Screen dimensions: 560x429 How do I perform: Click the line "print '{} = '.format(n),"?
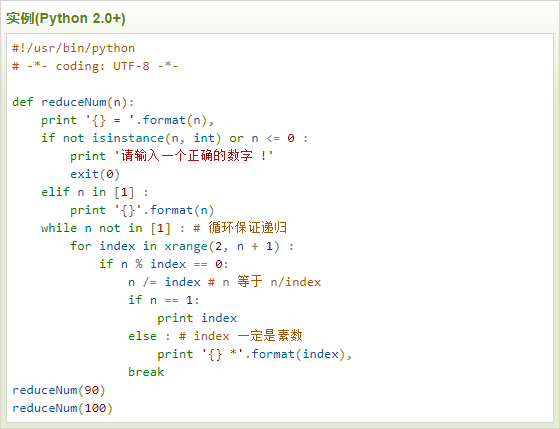pos(128,120)
